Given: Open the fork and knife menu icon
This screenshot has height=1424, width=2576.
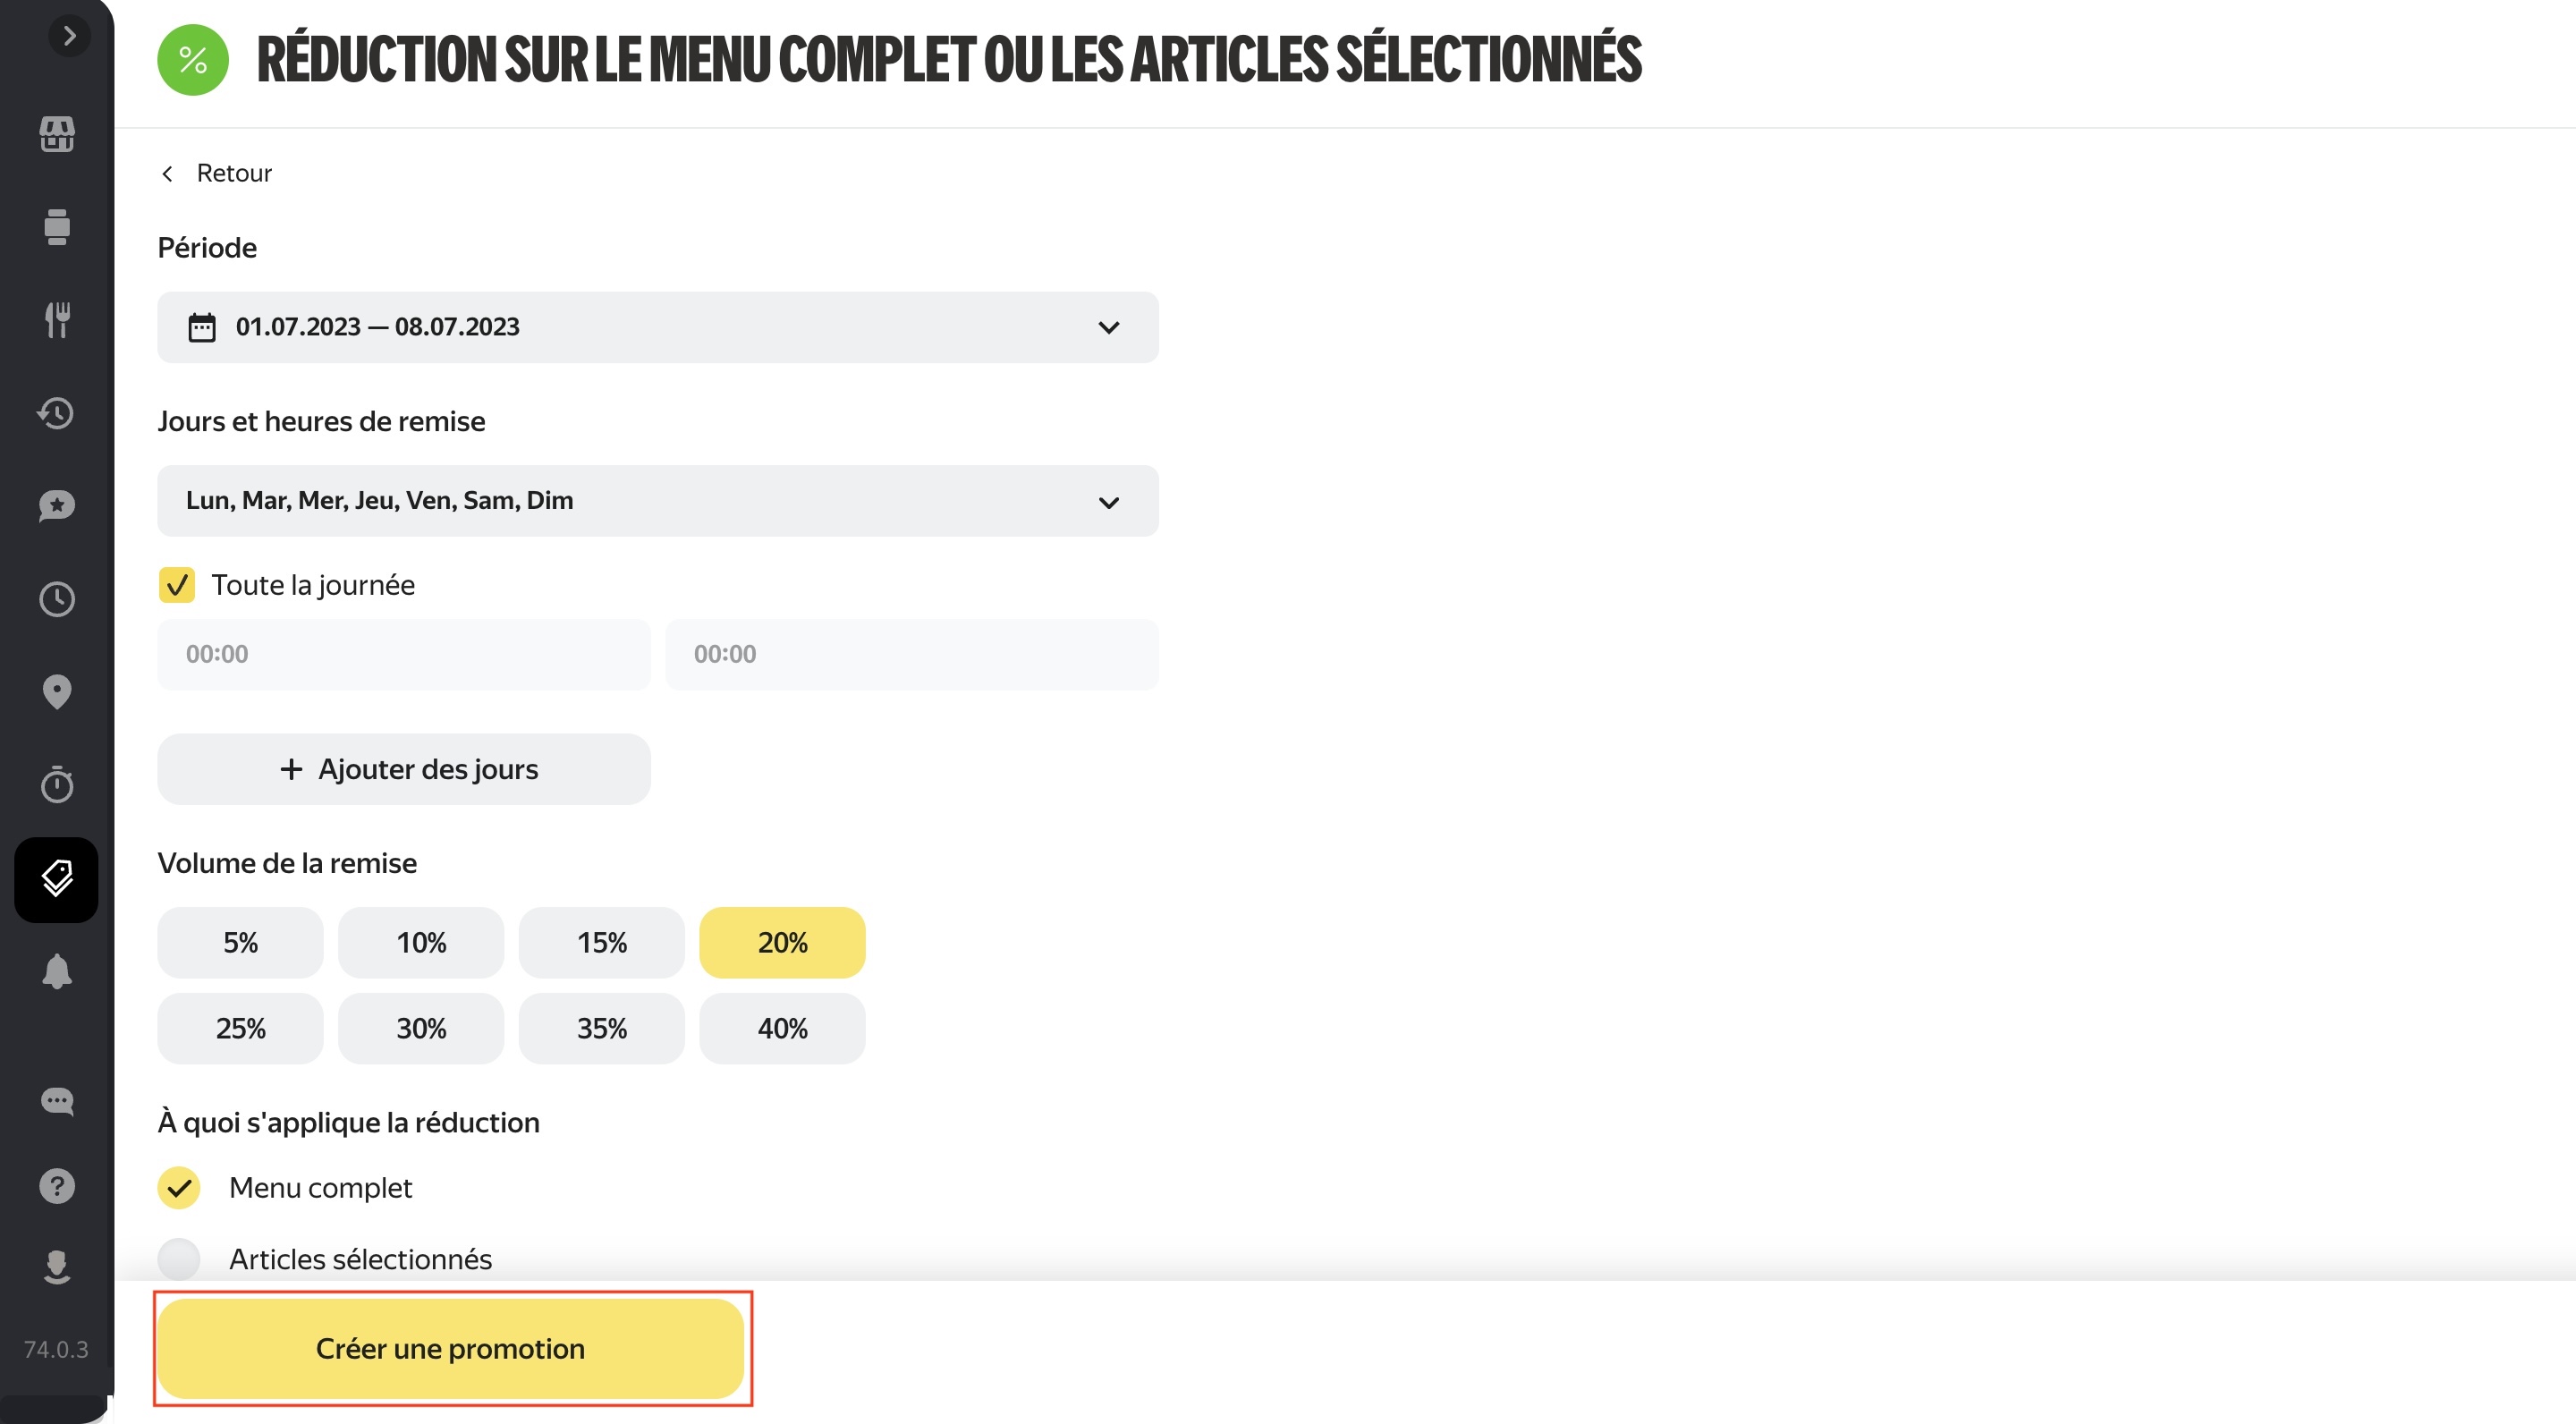Looking at the screenshot, I should point(57,320).
